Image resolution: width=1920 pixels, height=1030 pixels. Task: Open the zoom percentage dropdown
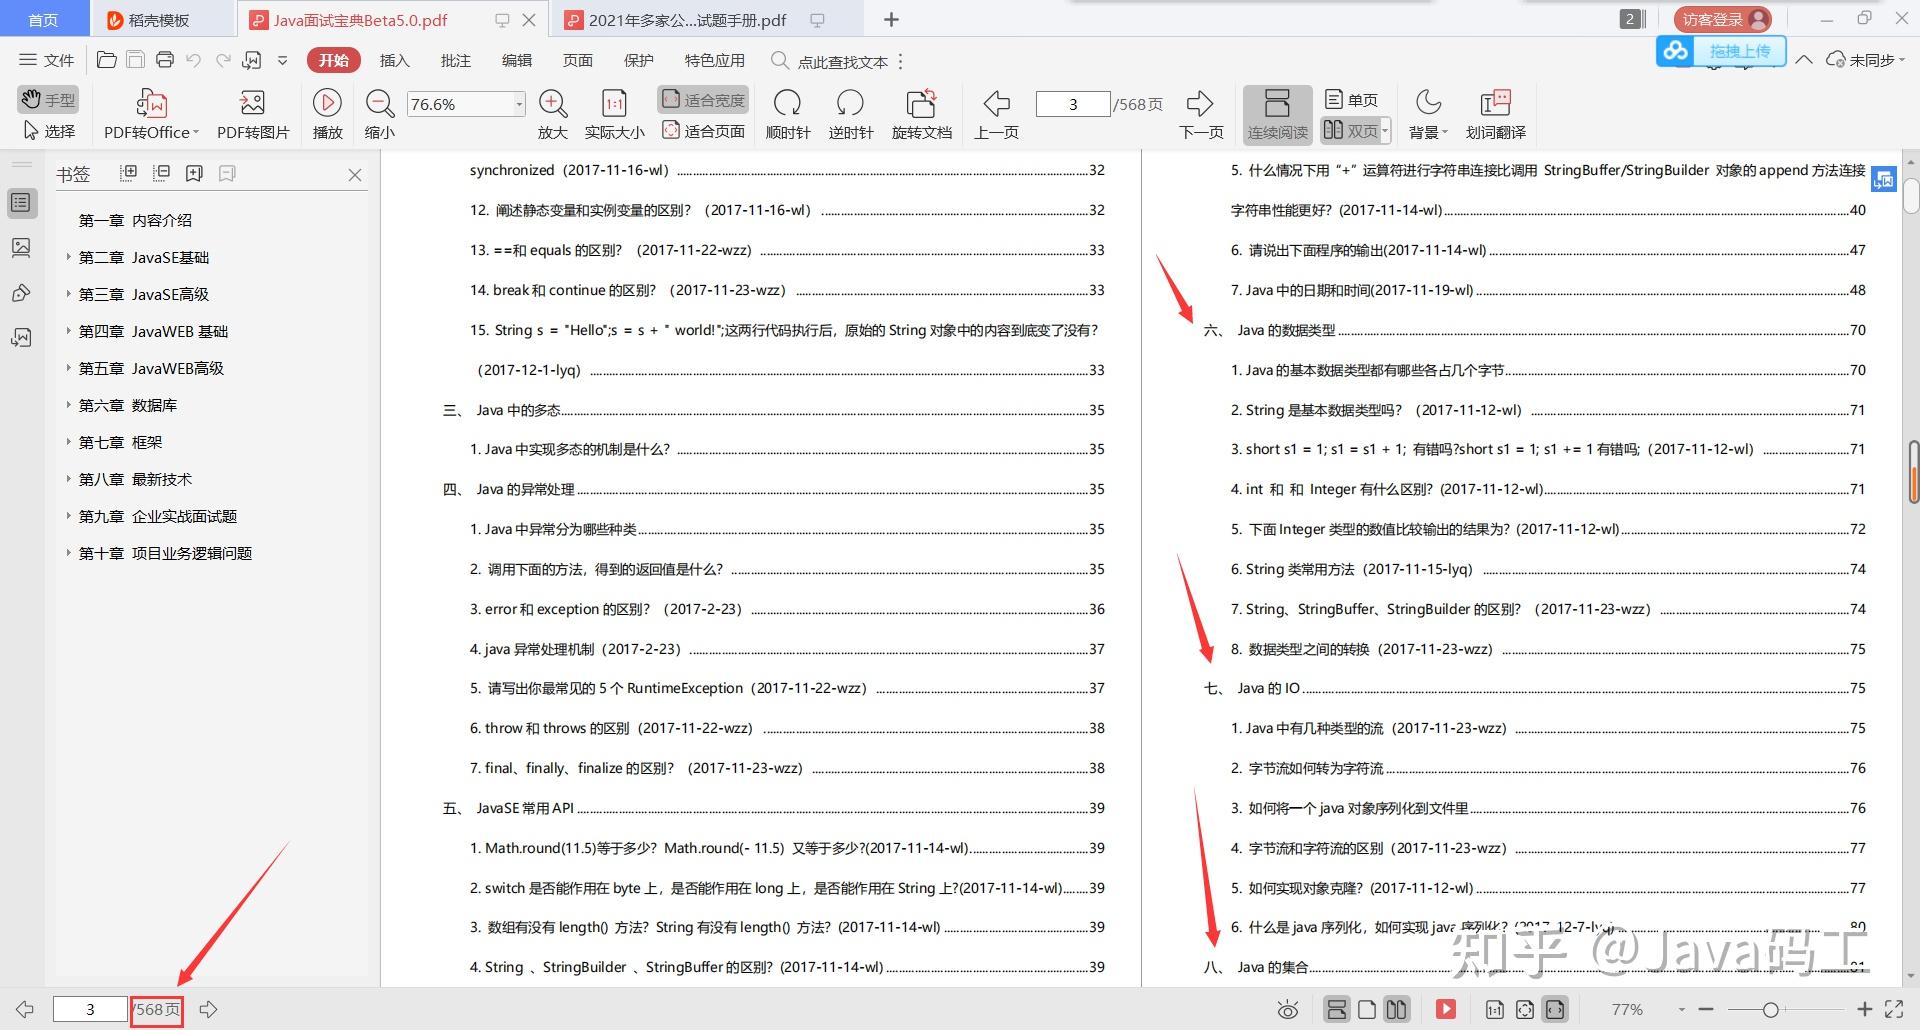click(x=517, y=103)
